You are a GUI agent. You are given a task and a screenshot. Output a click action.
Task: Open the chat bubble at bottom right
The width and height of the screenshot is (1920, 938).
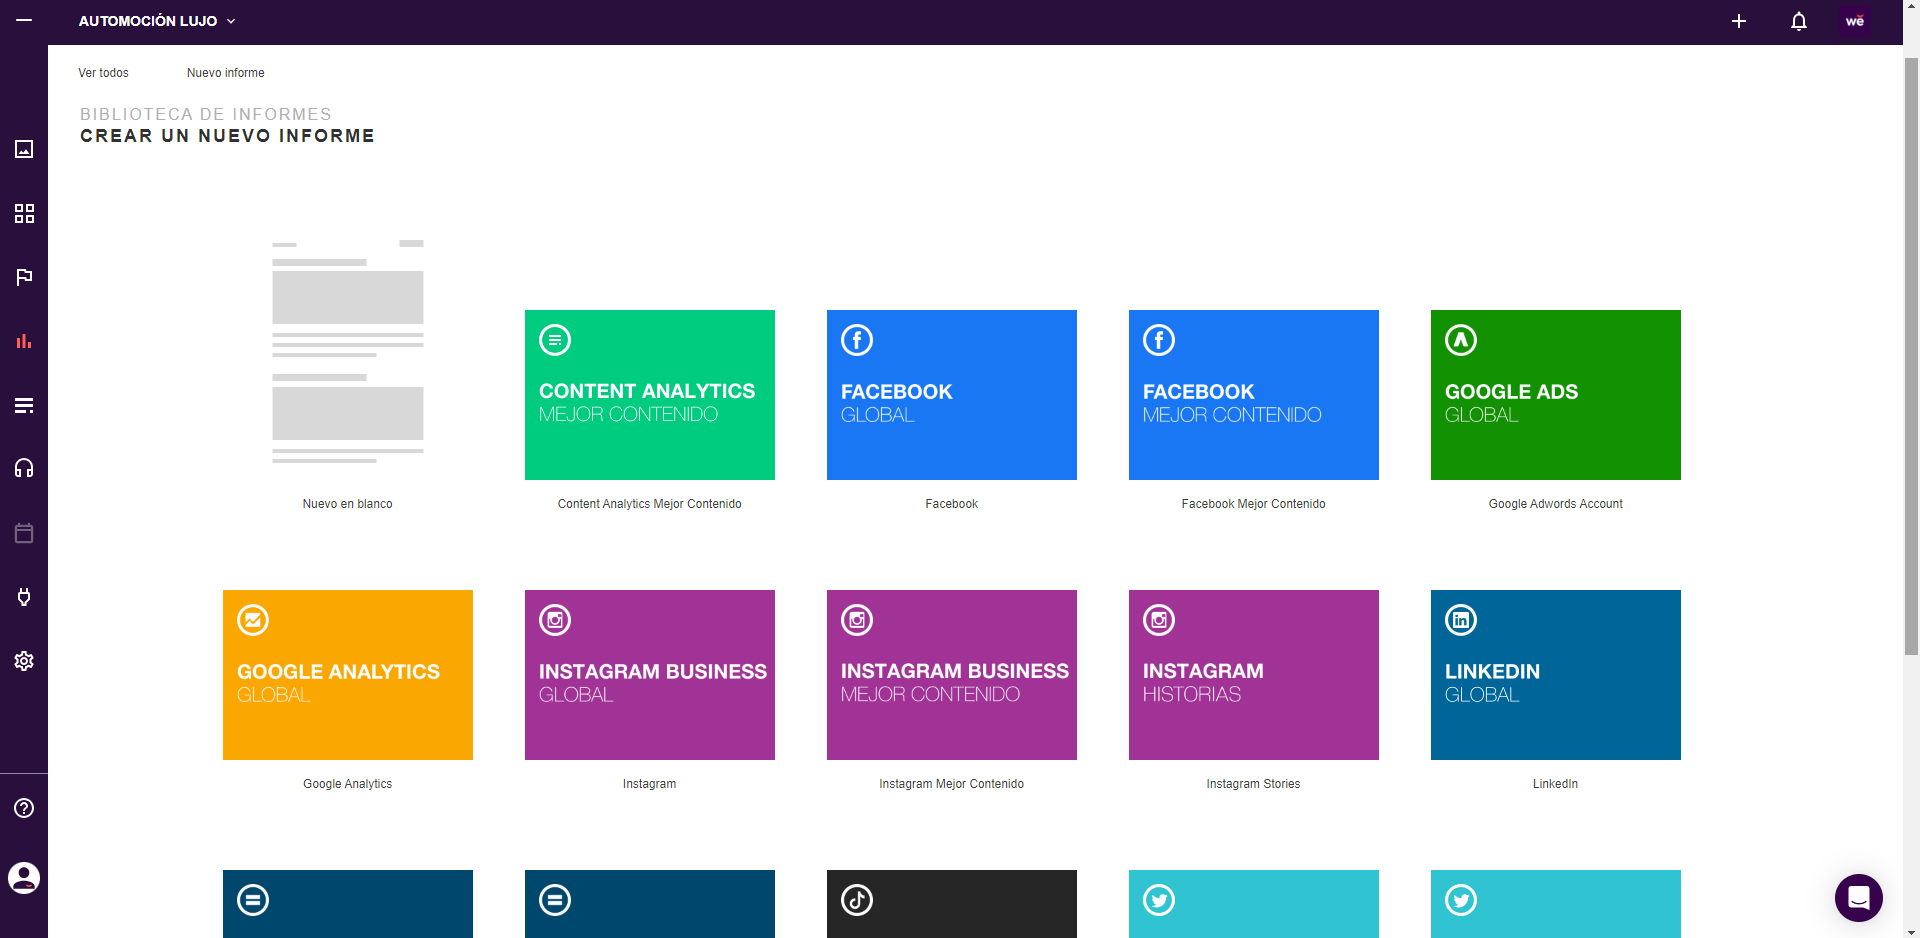click(1858, 898)
